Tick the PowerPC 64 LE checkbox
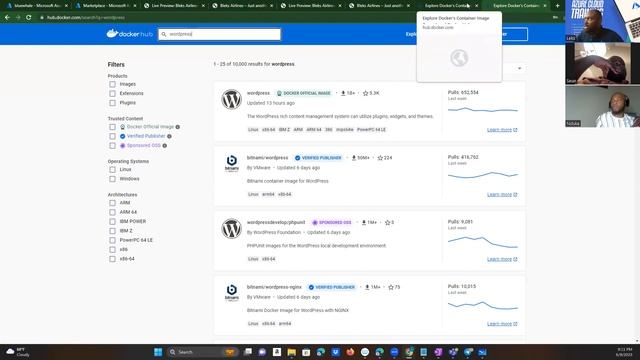This screenshot has width=640, height=360. (112, 240)
